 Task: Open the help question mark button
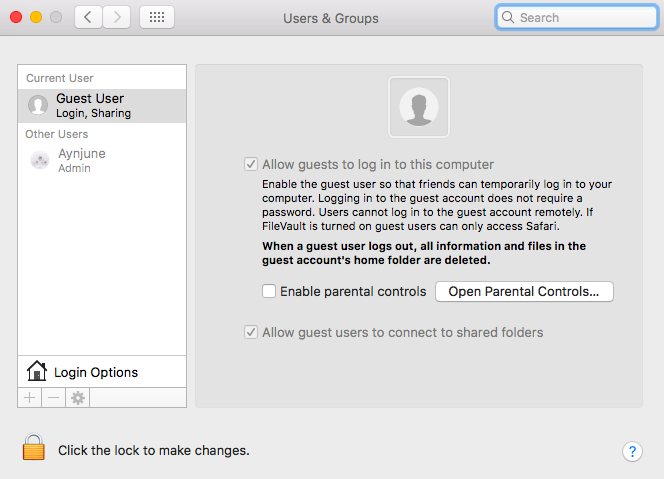click(x=632, y=451)
